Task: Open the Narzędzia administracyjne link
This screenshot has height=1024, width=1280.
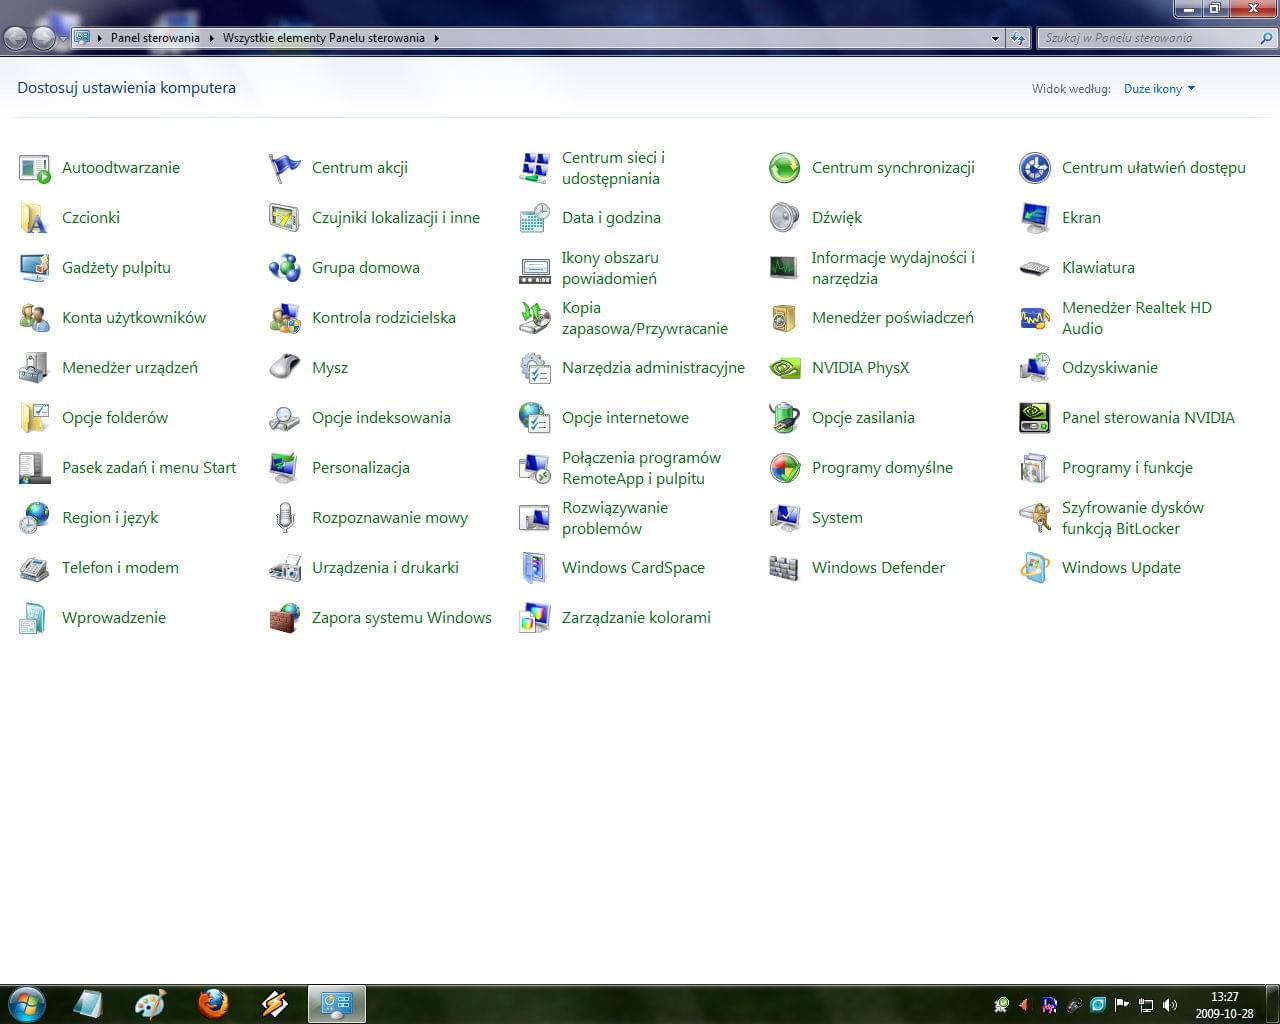Action: [653, 368]
